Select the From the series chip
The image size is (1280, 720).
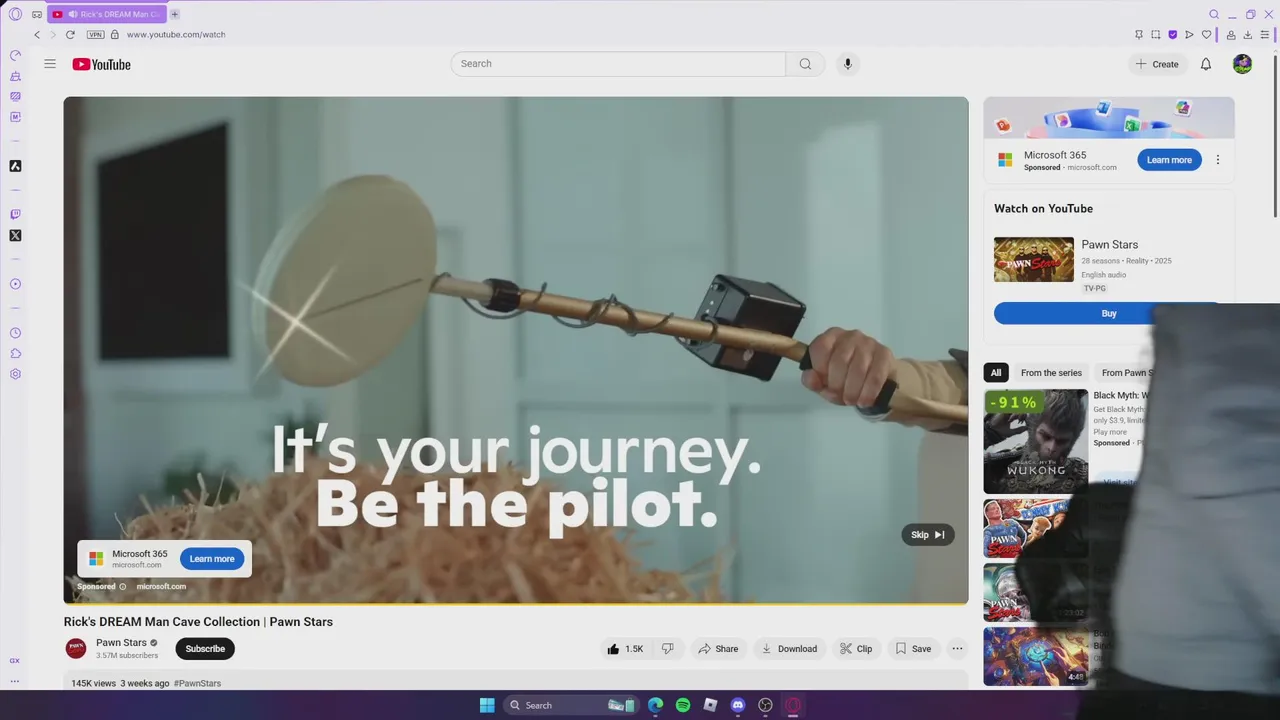click(x=1051, y=373)
